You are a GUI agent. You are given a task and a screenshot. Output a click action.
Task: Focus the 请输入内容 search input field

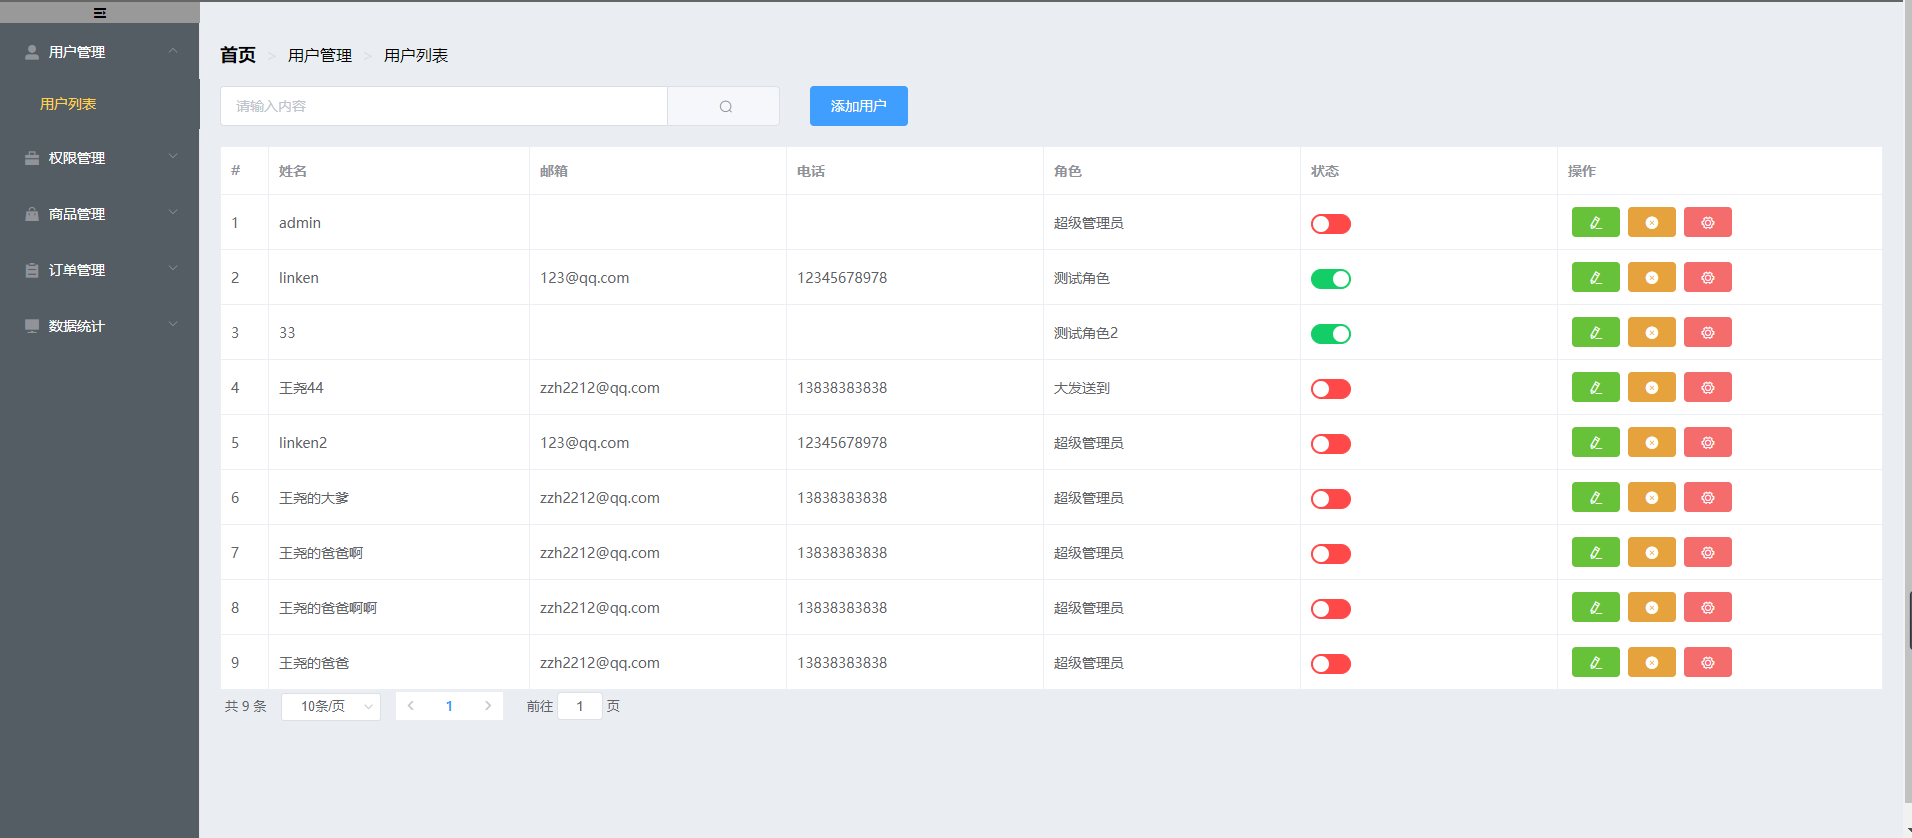(443, 106)
